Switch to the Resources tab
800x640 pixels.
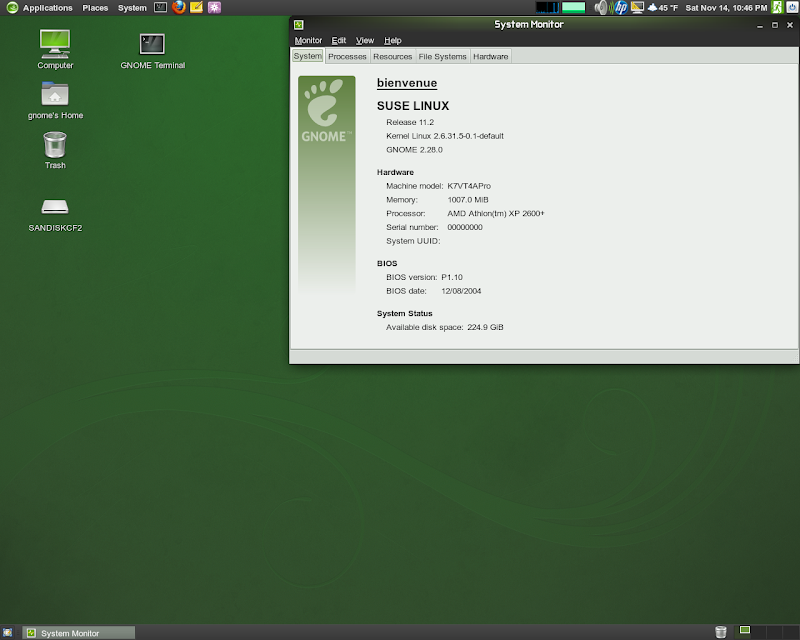pos(392,56)
